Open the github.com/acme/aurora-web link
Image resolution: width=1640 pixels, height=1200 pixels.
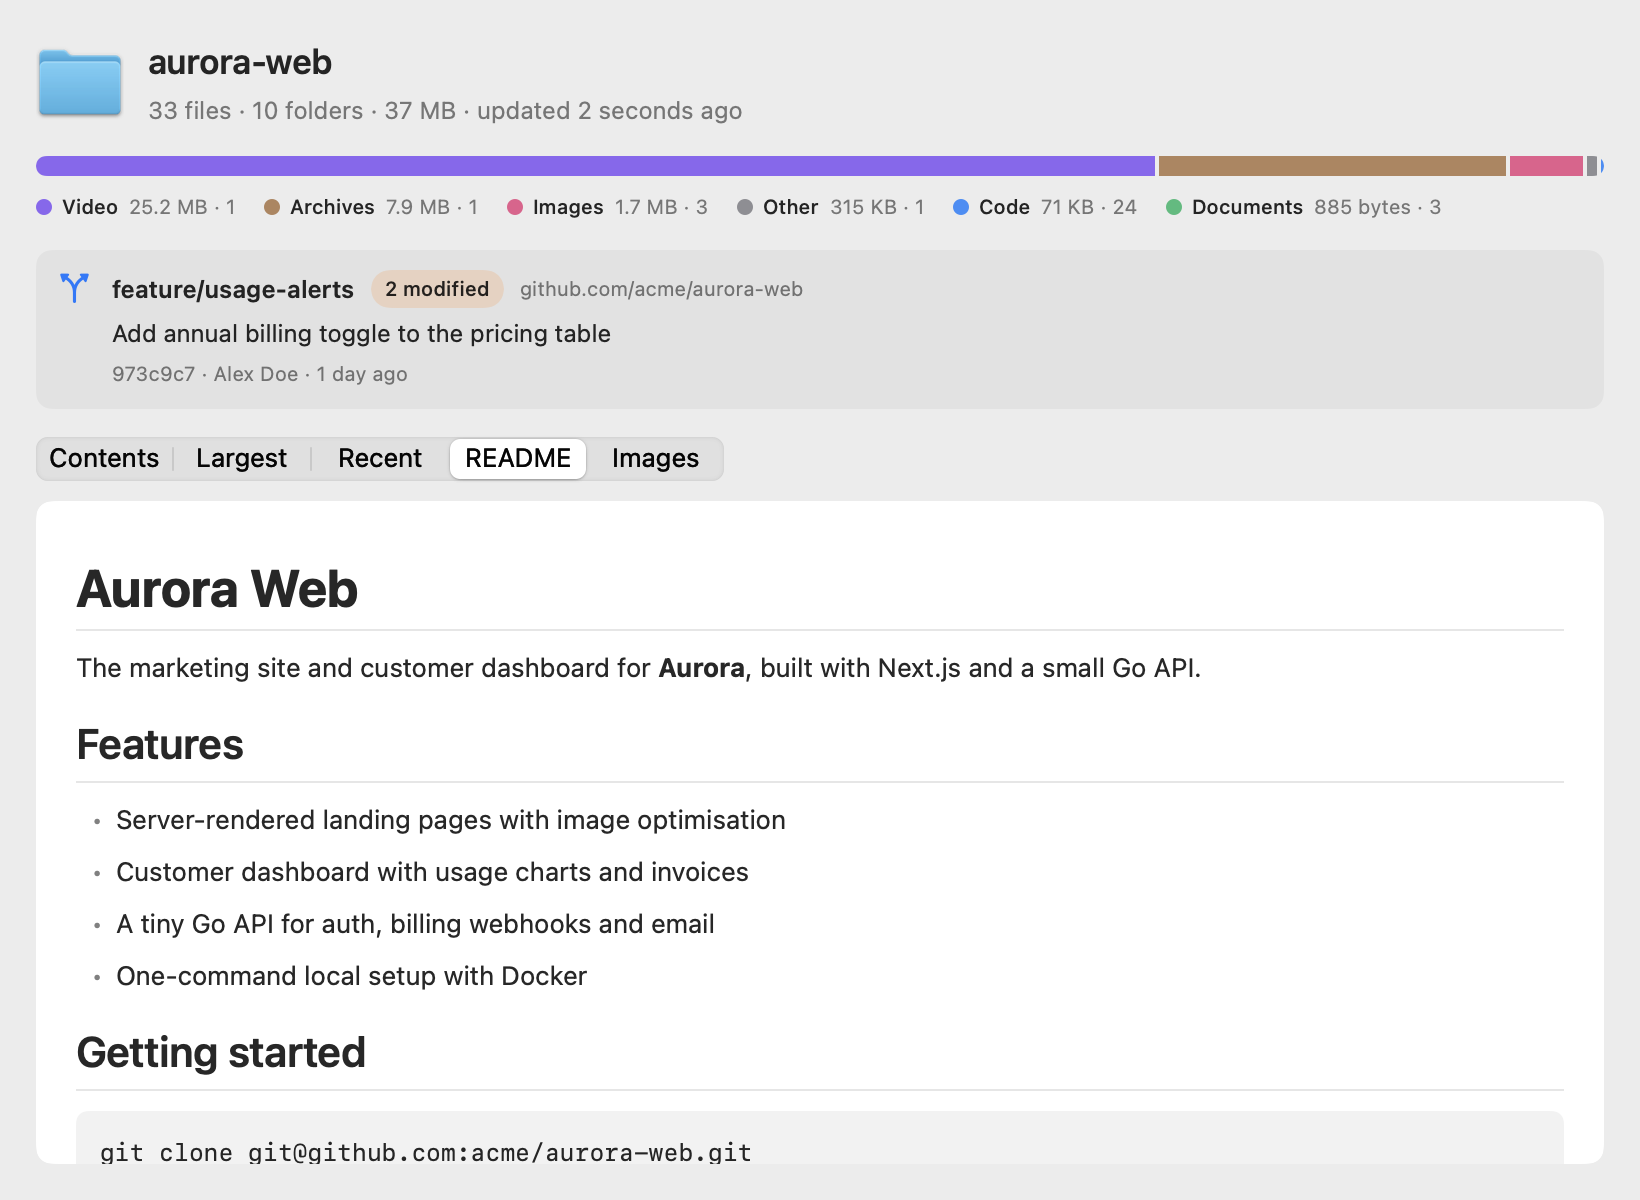[x=661, y=289]
